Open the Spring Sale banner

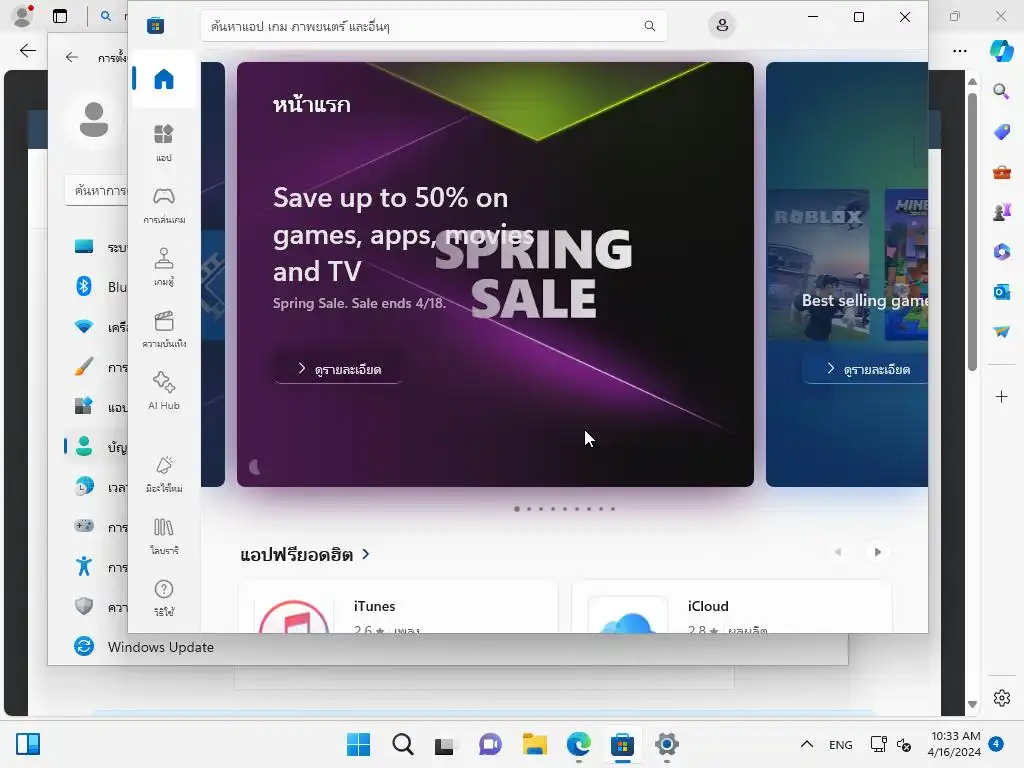pos(495,274)
